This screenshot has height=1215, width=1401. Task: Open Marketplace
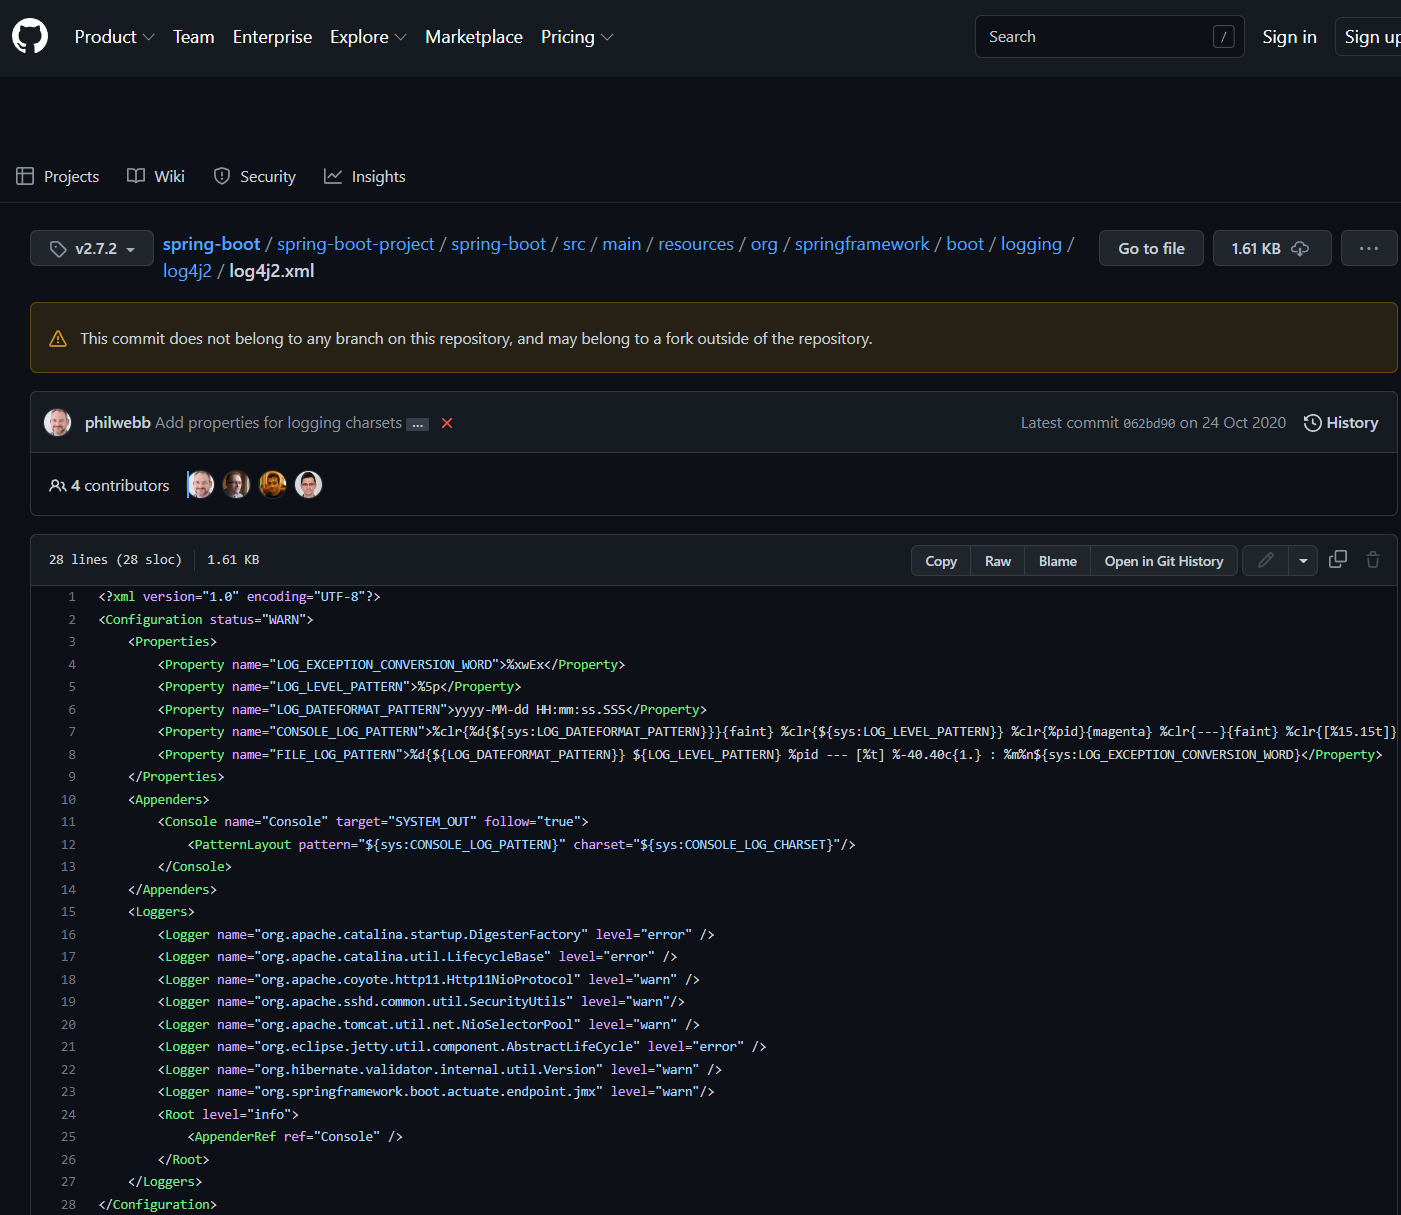click(x=474, y=37)
